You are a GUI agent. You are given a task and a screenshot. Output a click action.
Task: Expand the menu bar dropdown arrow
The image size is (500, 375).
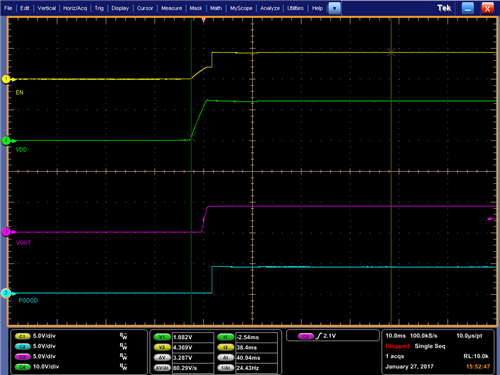pyautogui.click(x=334, y=8)
